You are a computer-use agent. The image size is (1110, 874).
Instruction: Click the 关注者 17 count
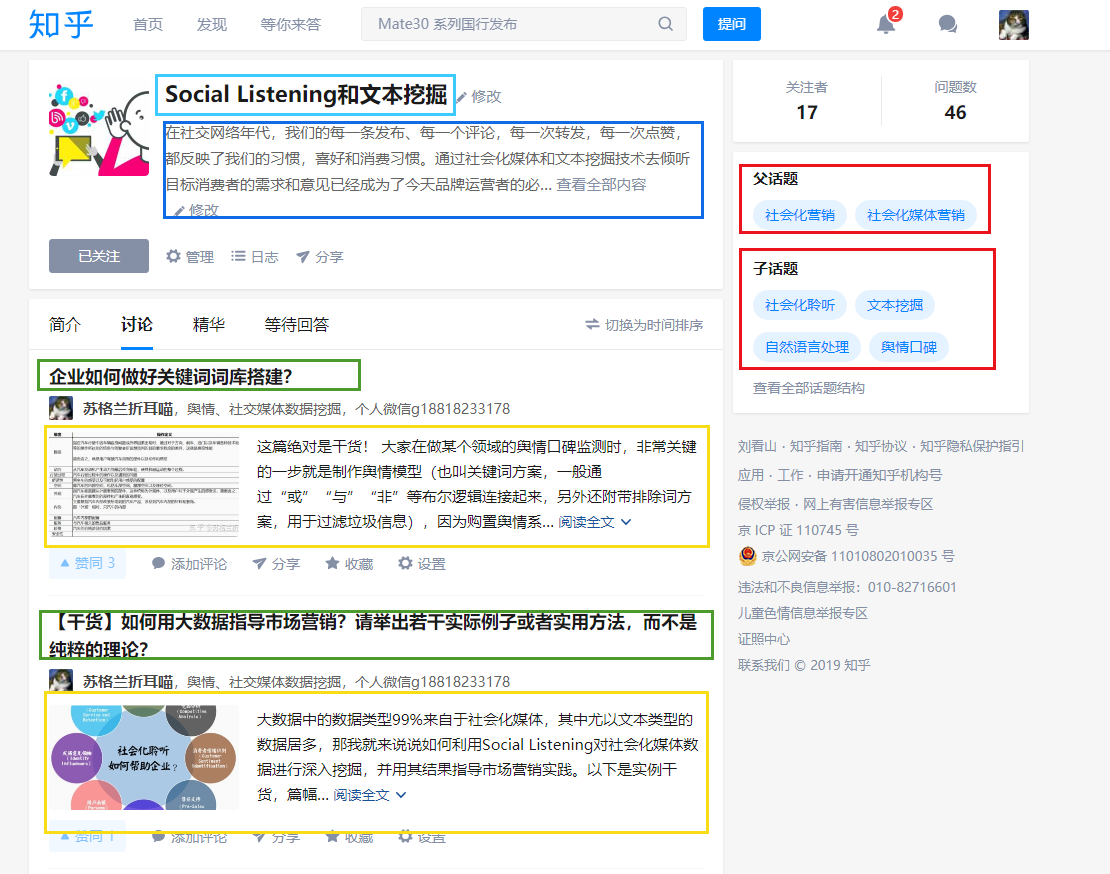click(x=807, y=101)
